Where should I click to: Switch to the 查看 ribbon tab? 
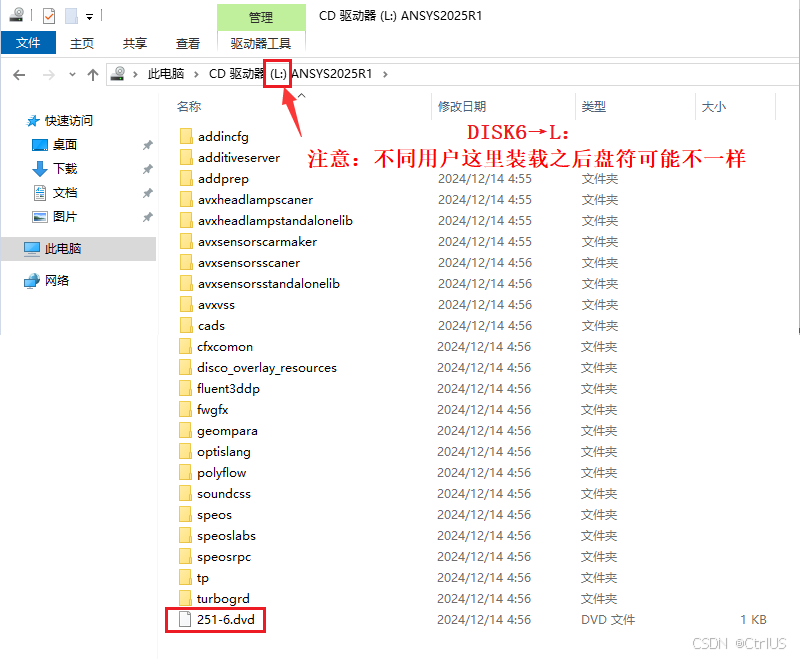click(x=188, y=44)
